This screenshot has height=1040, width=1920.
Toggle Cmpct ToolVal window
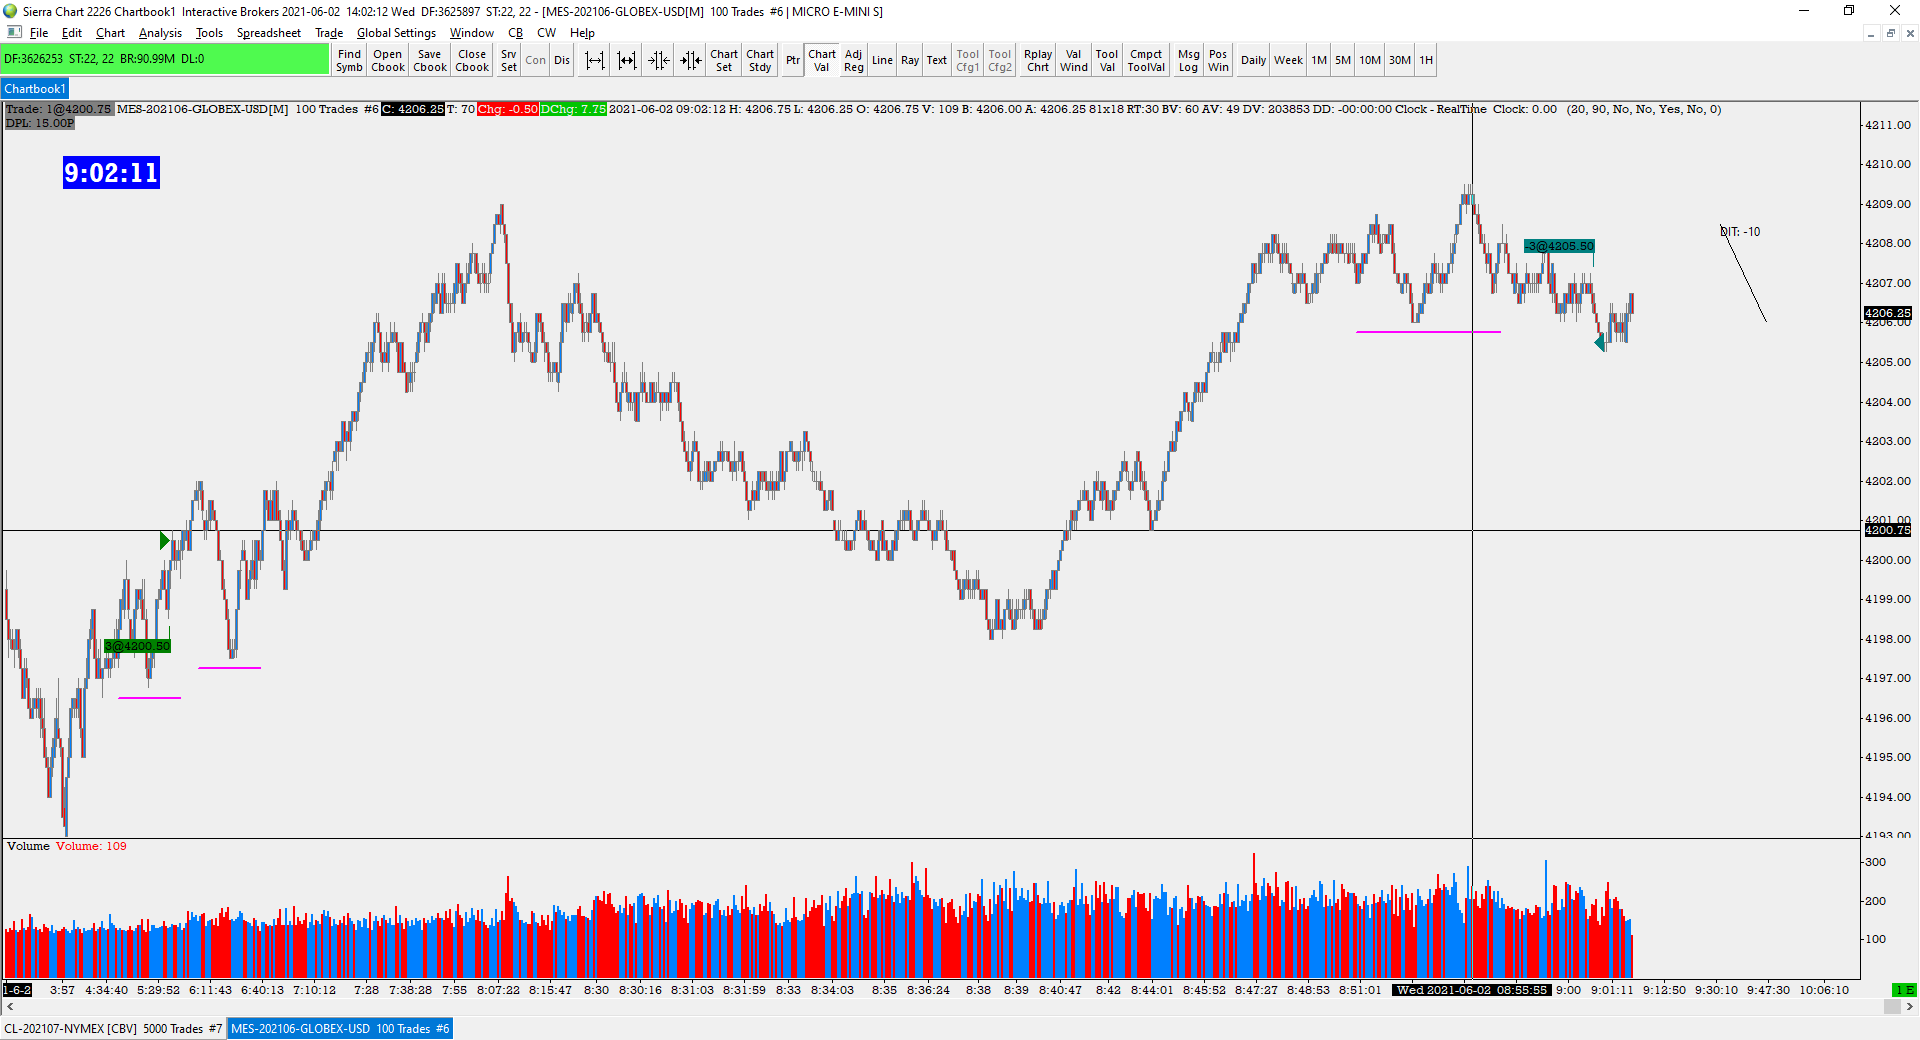[x=1146, y=61]
